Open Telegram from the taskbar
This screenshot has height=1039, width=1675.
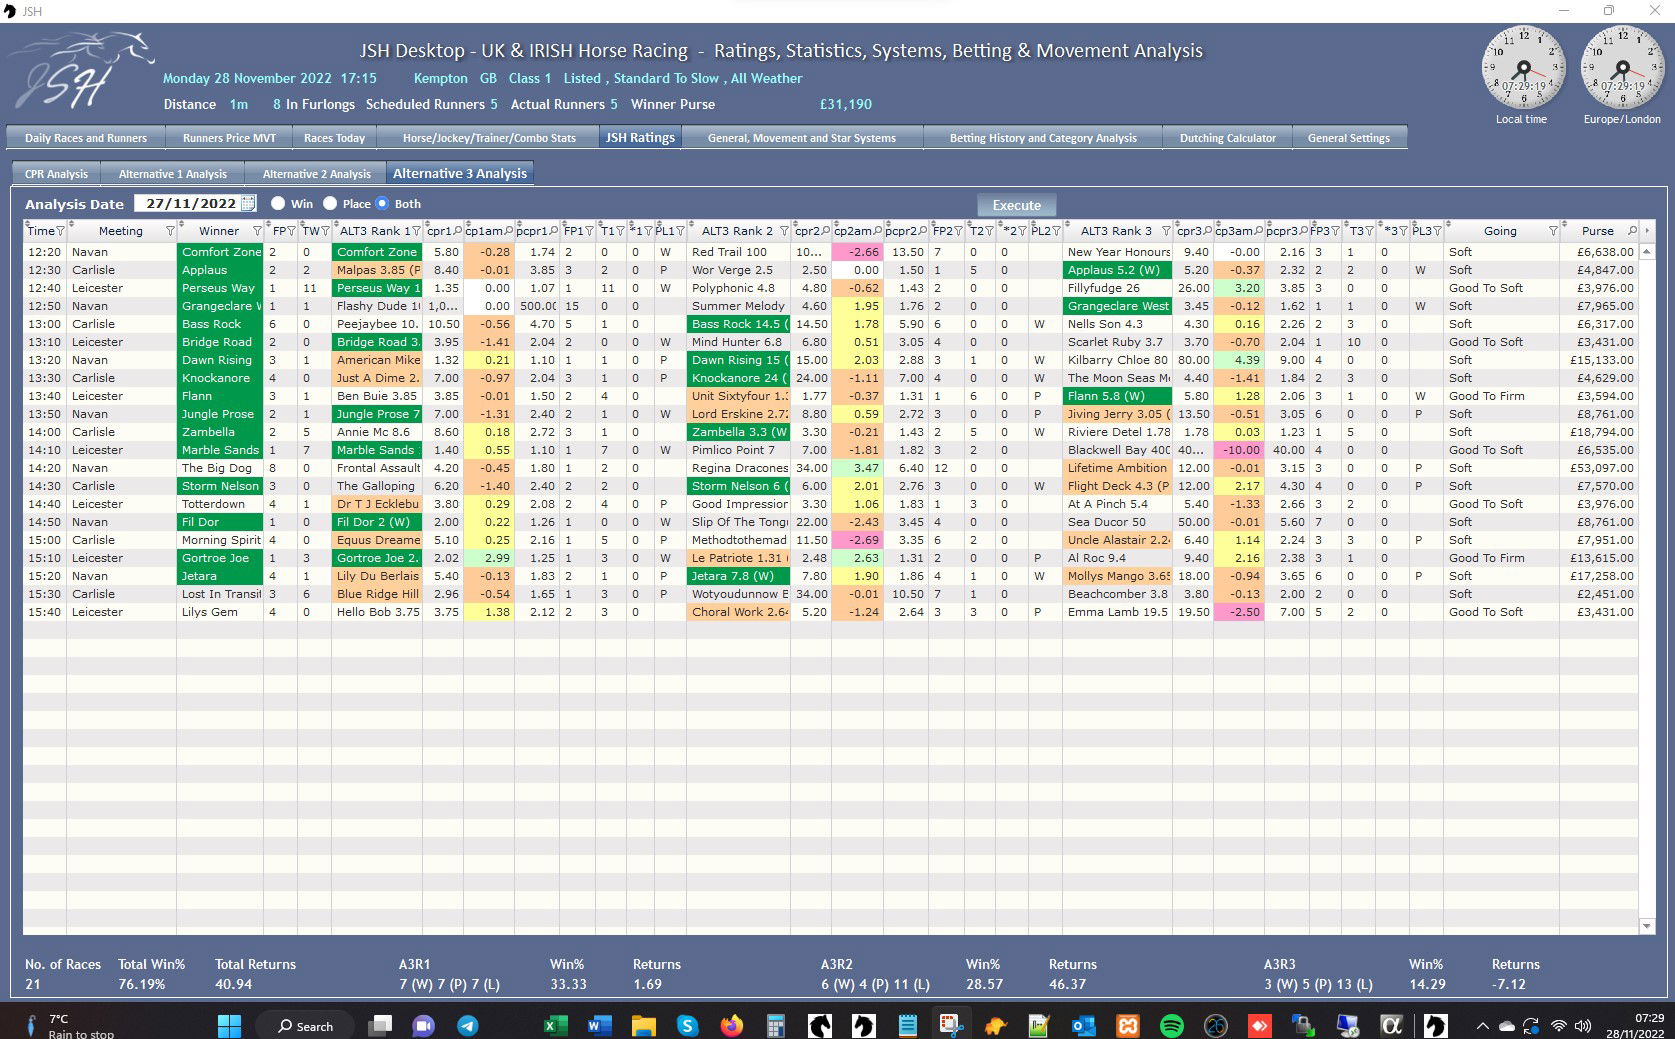click(467, 1025)
